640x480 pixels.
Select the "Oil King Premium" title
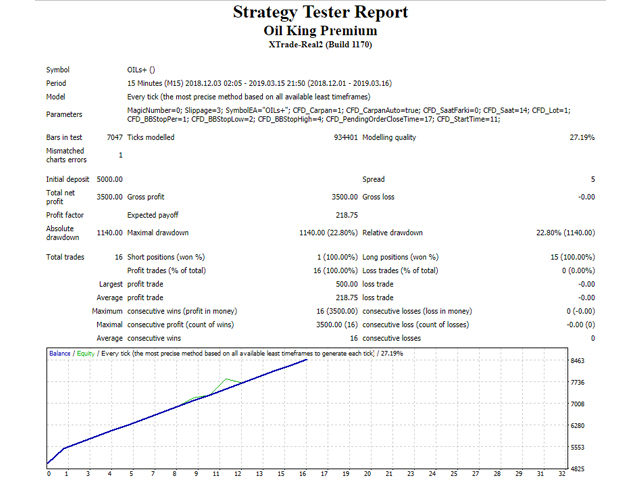pyautogui.click(x=320, y=31)
